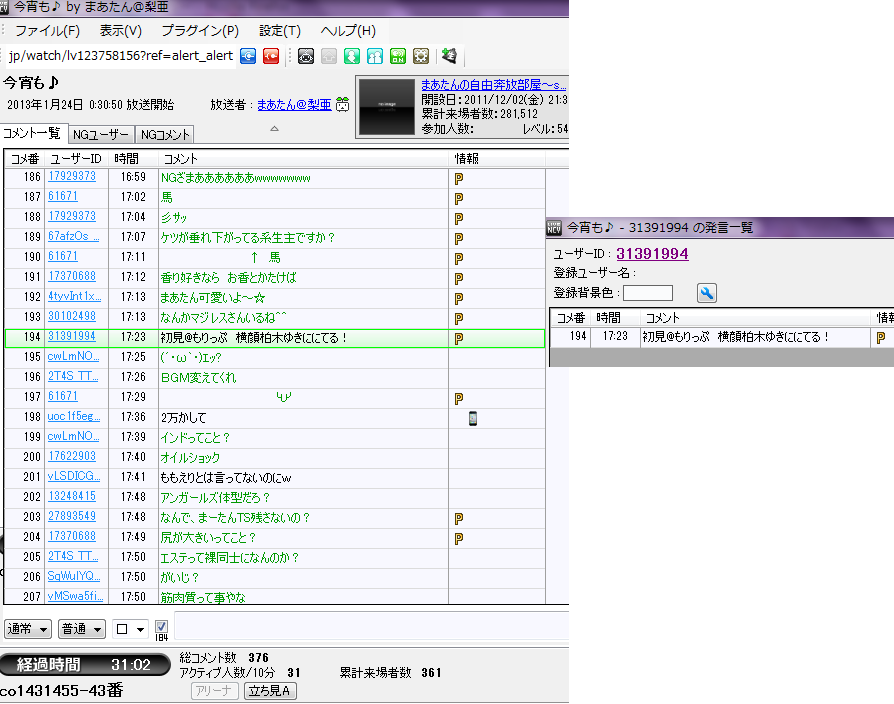
Task: Select comment "2万かして"
Action: point(183,418)
